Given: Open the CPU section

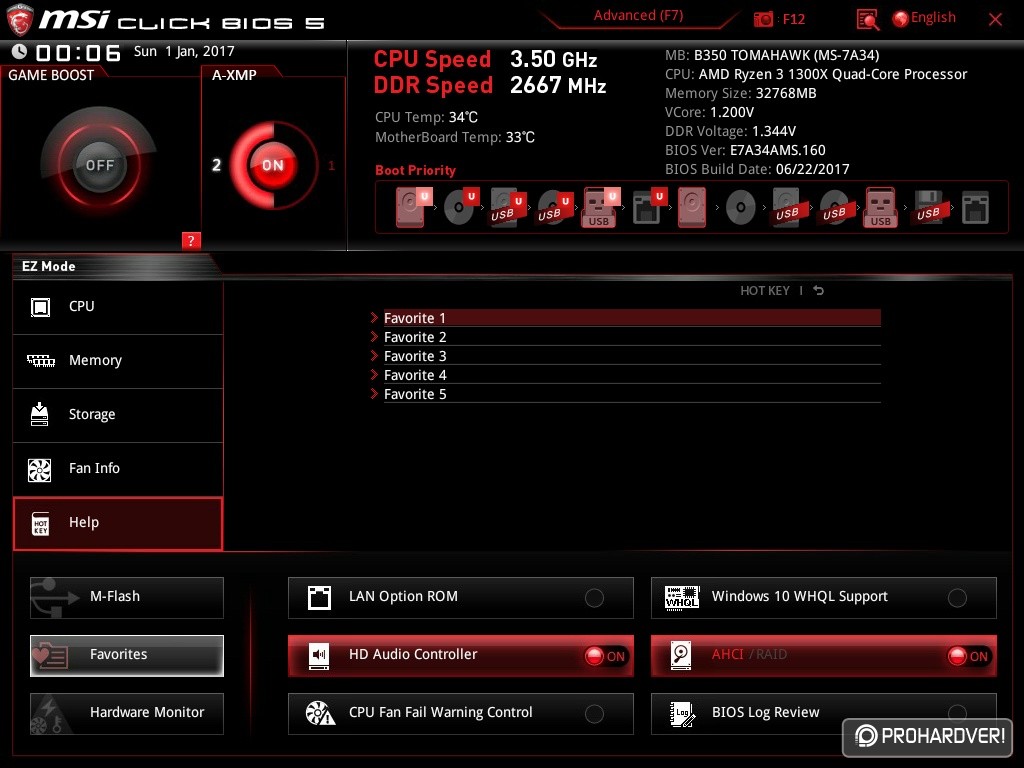Looking at the screenshot, I should (118, 307).
